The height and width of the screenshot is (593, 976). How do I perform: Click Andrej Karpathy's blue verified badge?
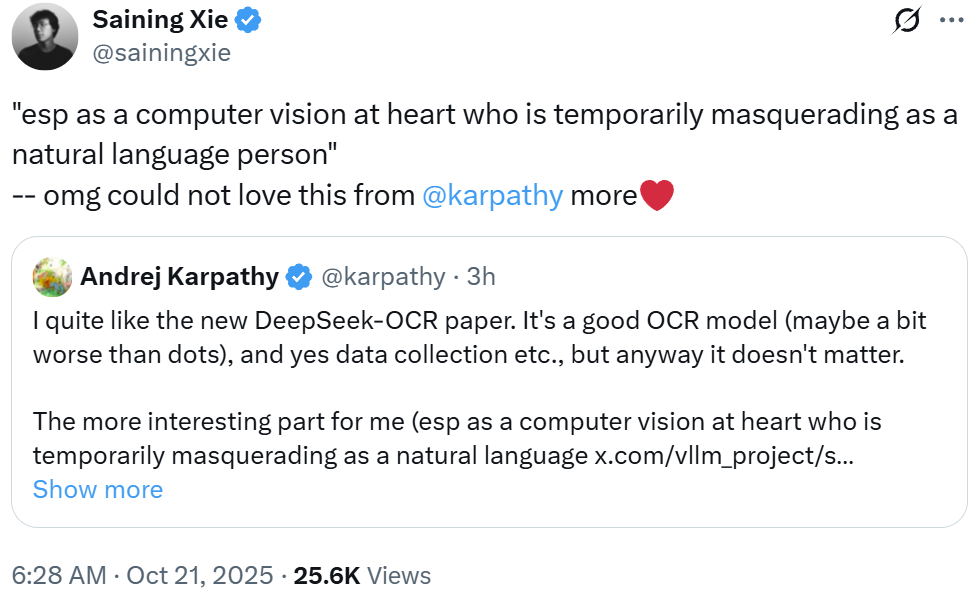299,277
